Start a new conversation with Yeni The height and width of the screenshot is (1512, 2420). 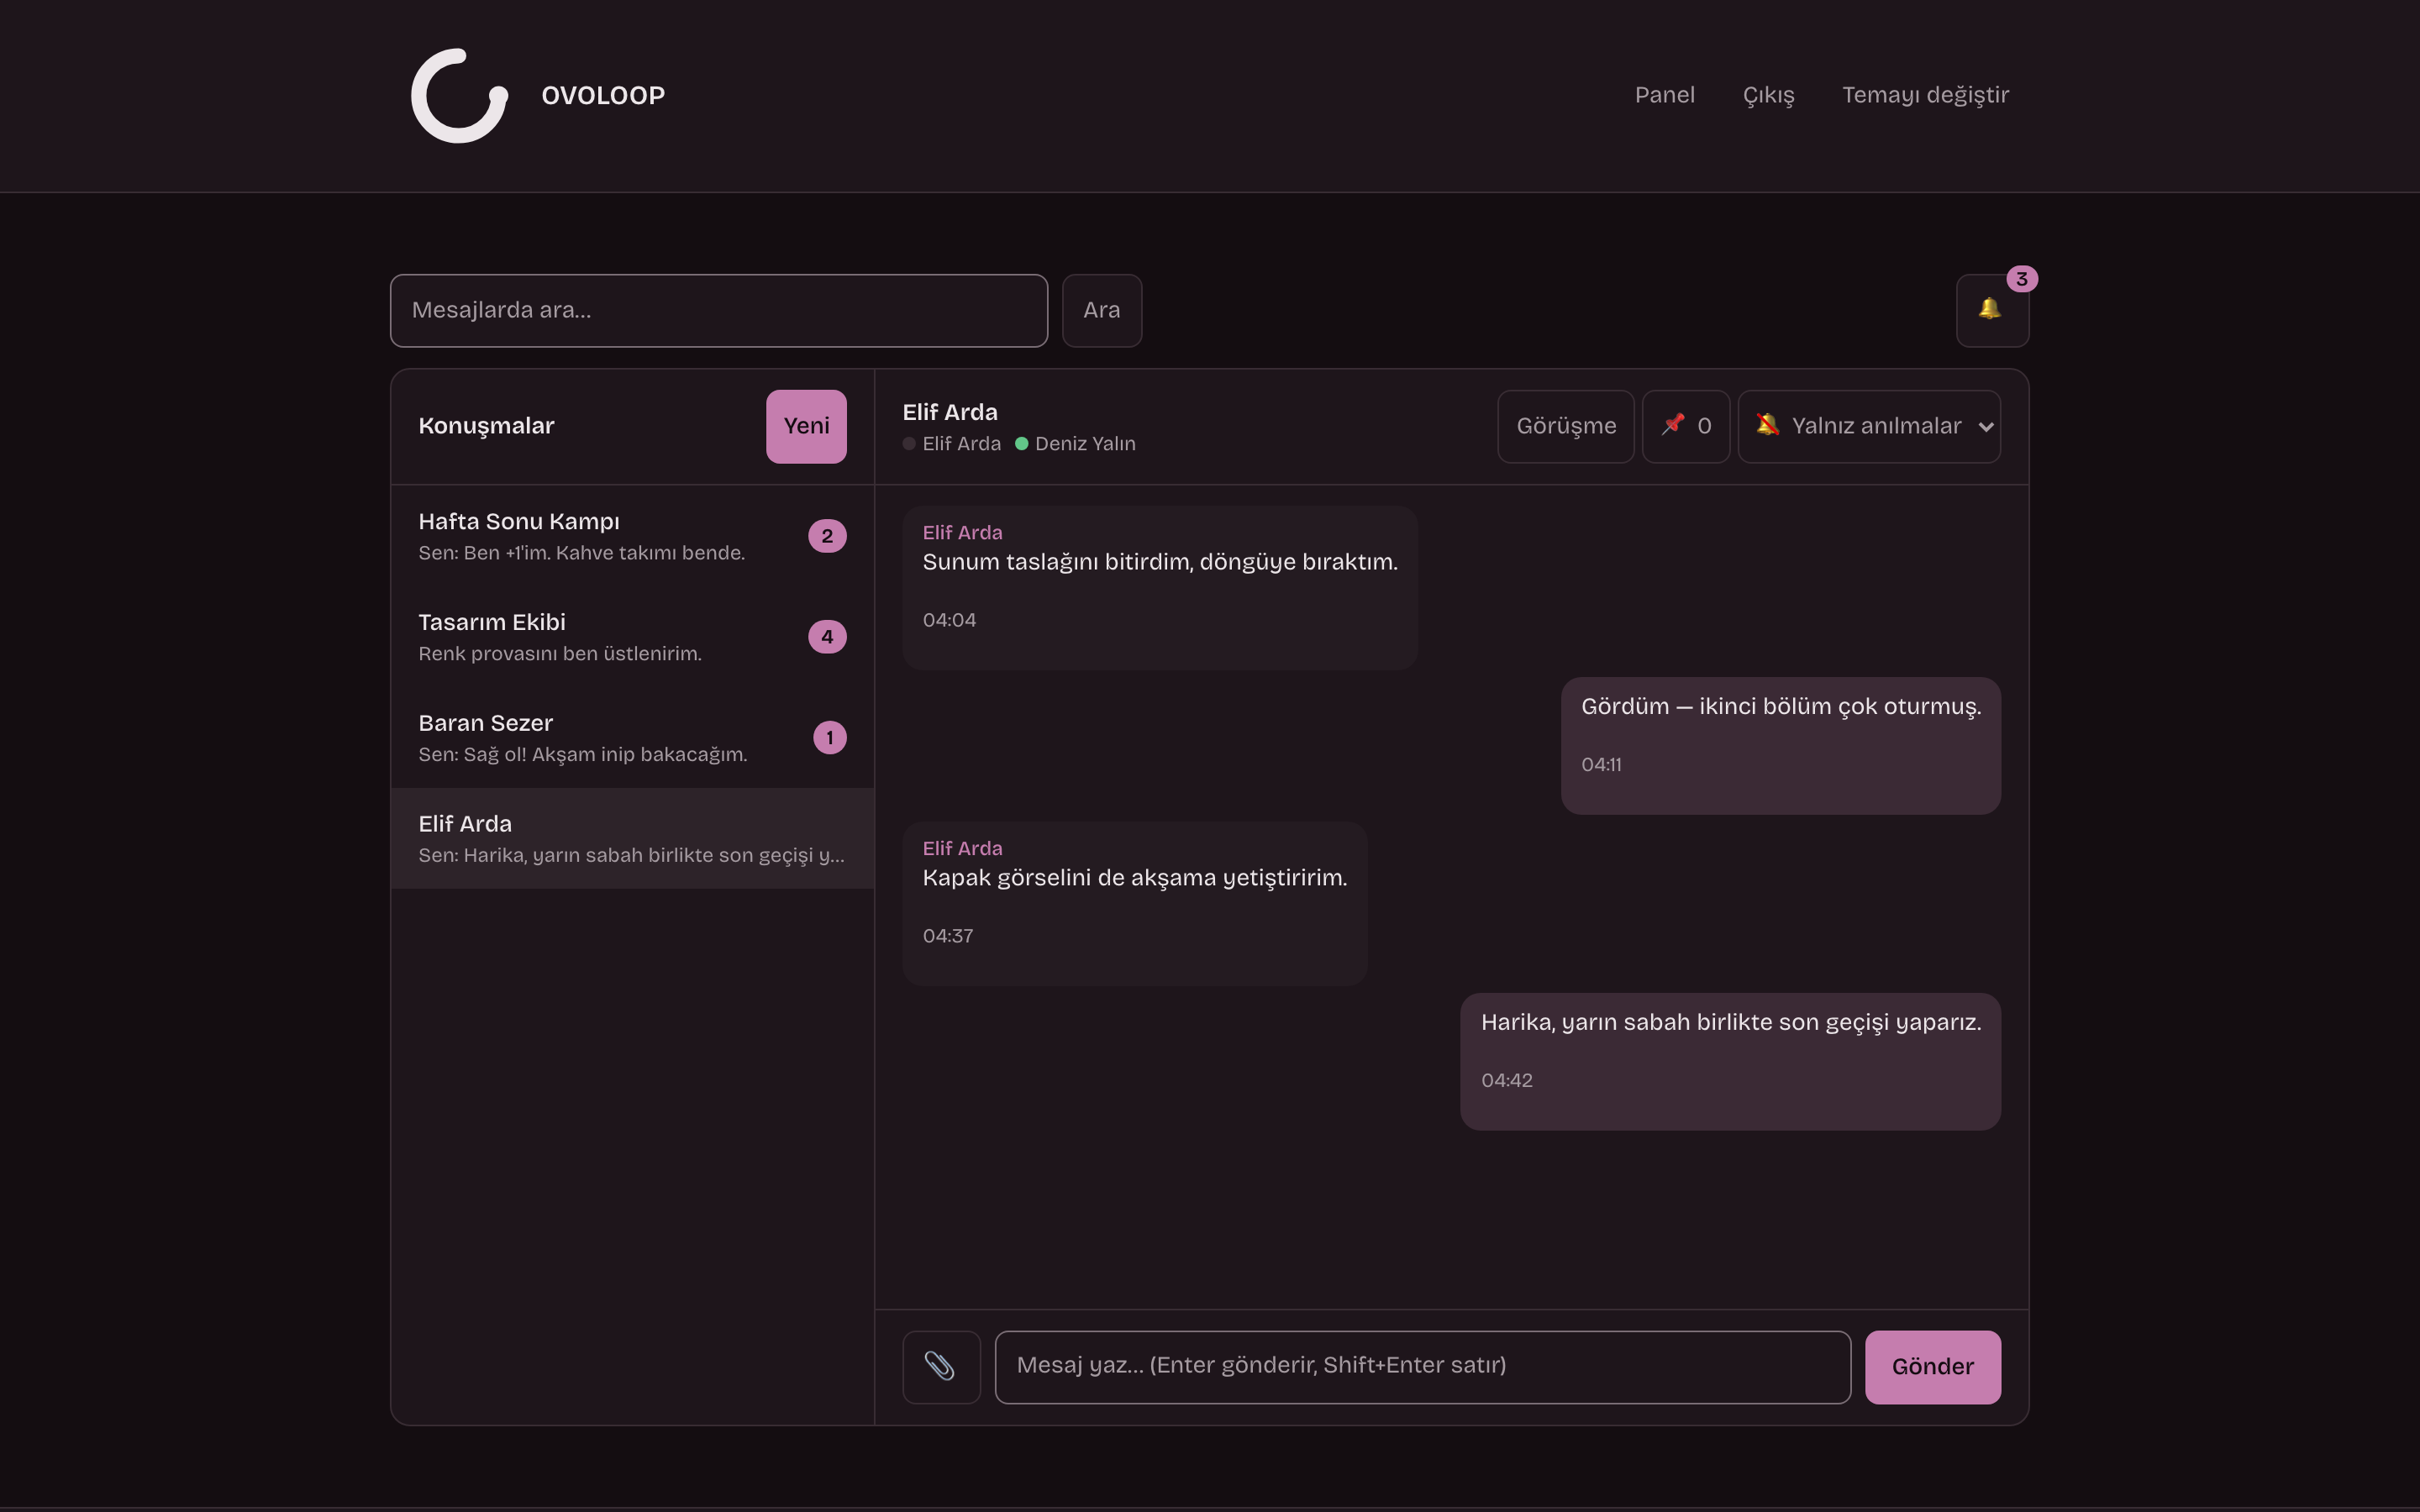(806, 426)
